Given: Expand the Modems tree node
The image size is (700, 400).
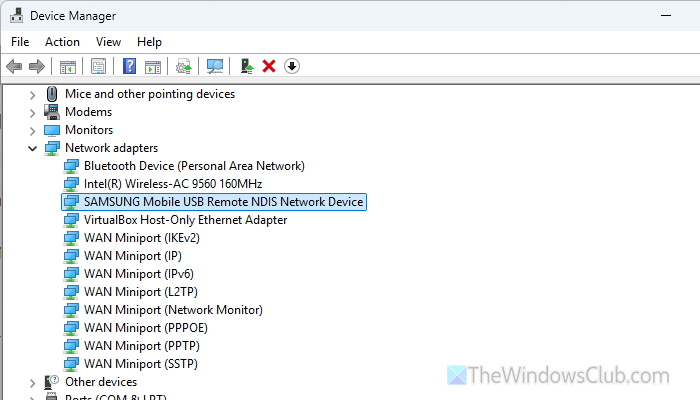Looking at the screenshot, I should [x=32, y=112].
